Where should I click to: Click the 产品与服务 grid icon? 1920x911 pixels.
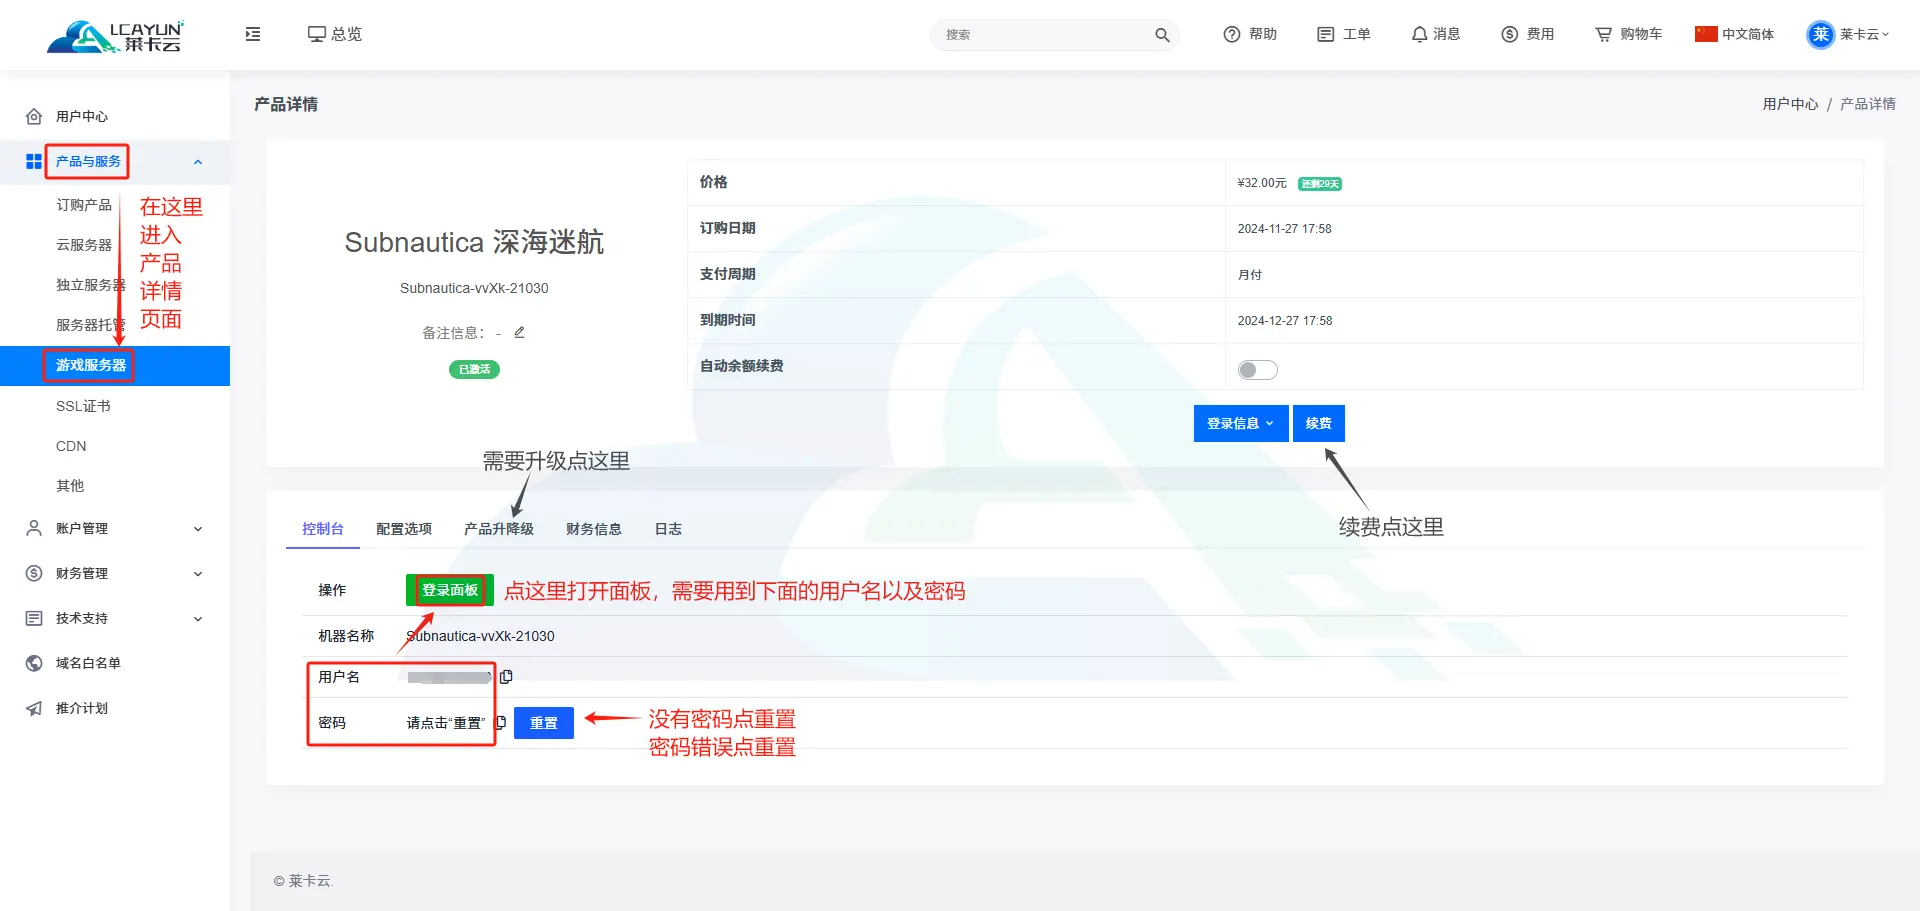[x=34, y=162]
